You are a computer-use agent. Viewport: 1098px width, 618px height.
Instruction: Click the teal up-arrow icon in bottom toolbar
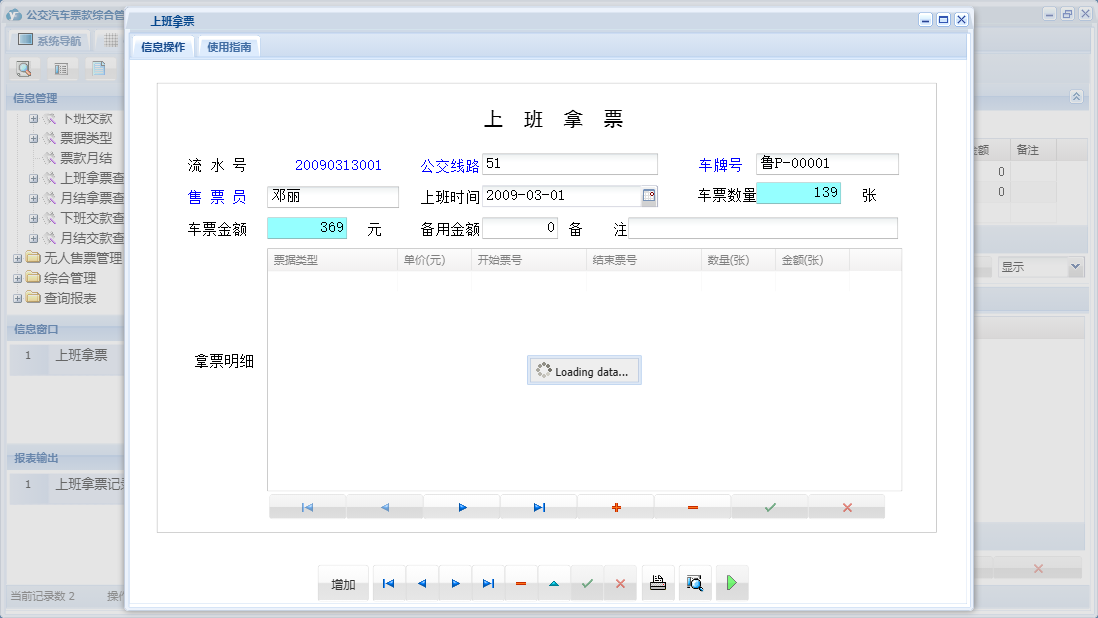554,583
